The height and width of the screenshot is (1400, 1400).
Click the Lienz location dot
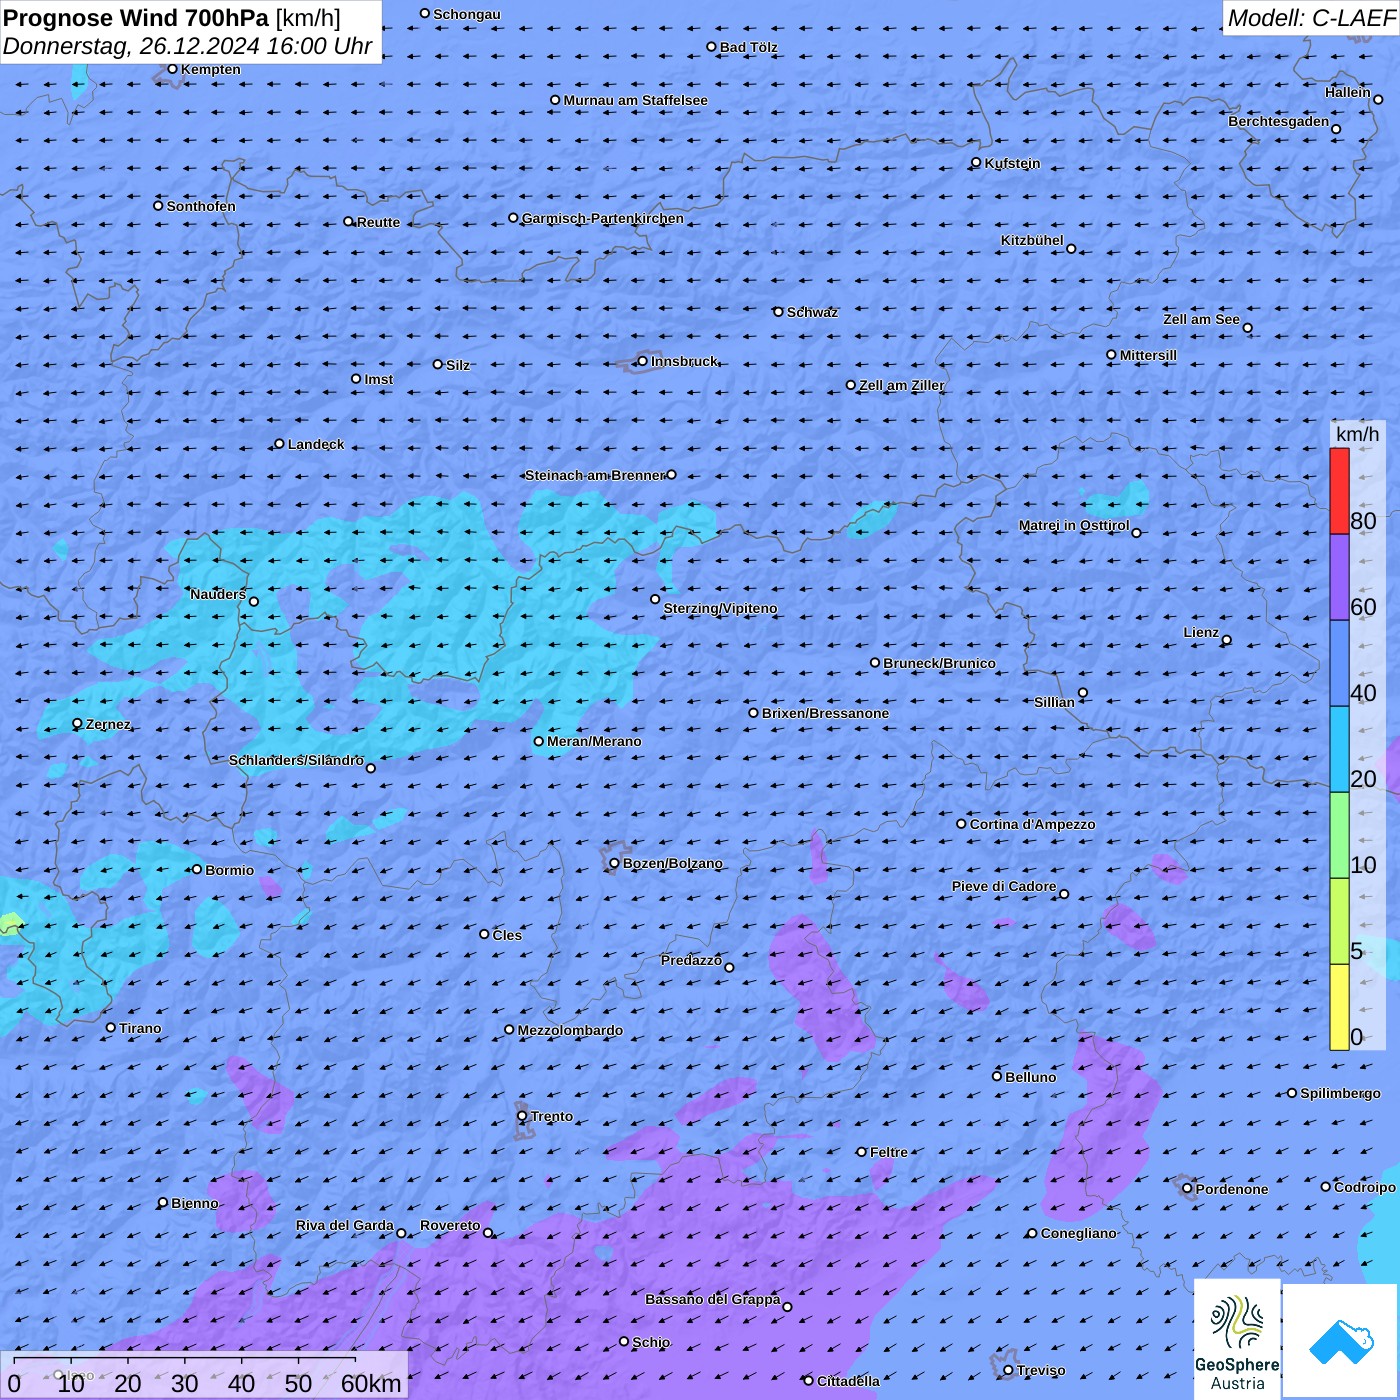tap(1227, 640)
